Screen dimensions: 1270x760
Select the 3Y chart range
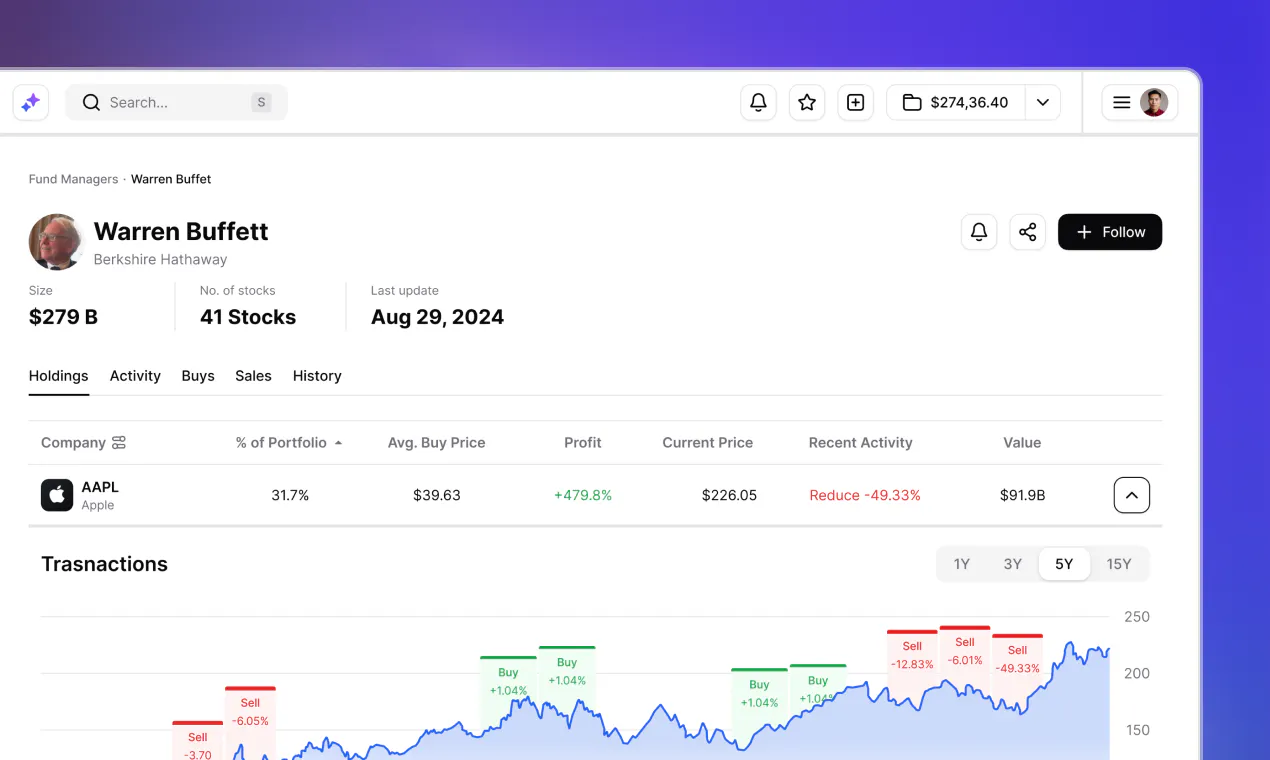pyautogui.click(x=1013, y=564)
